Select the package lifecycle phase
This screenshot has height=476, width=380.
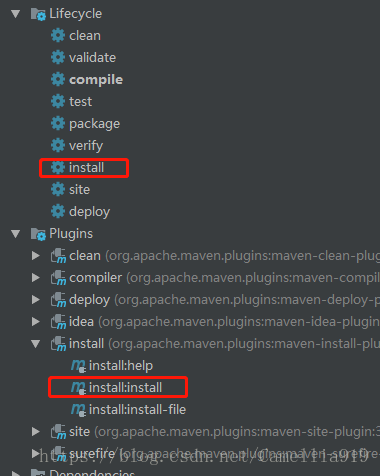[94, 124]
